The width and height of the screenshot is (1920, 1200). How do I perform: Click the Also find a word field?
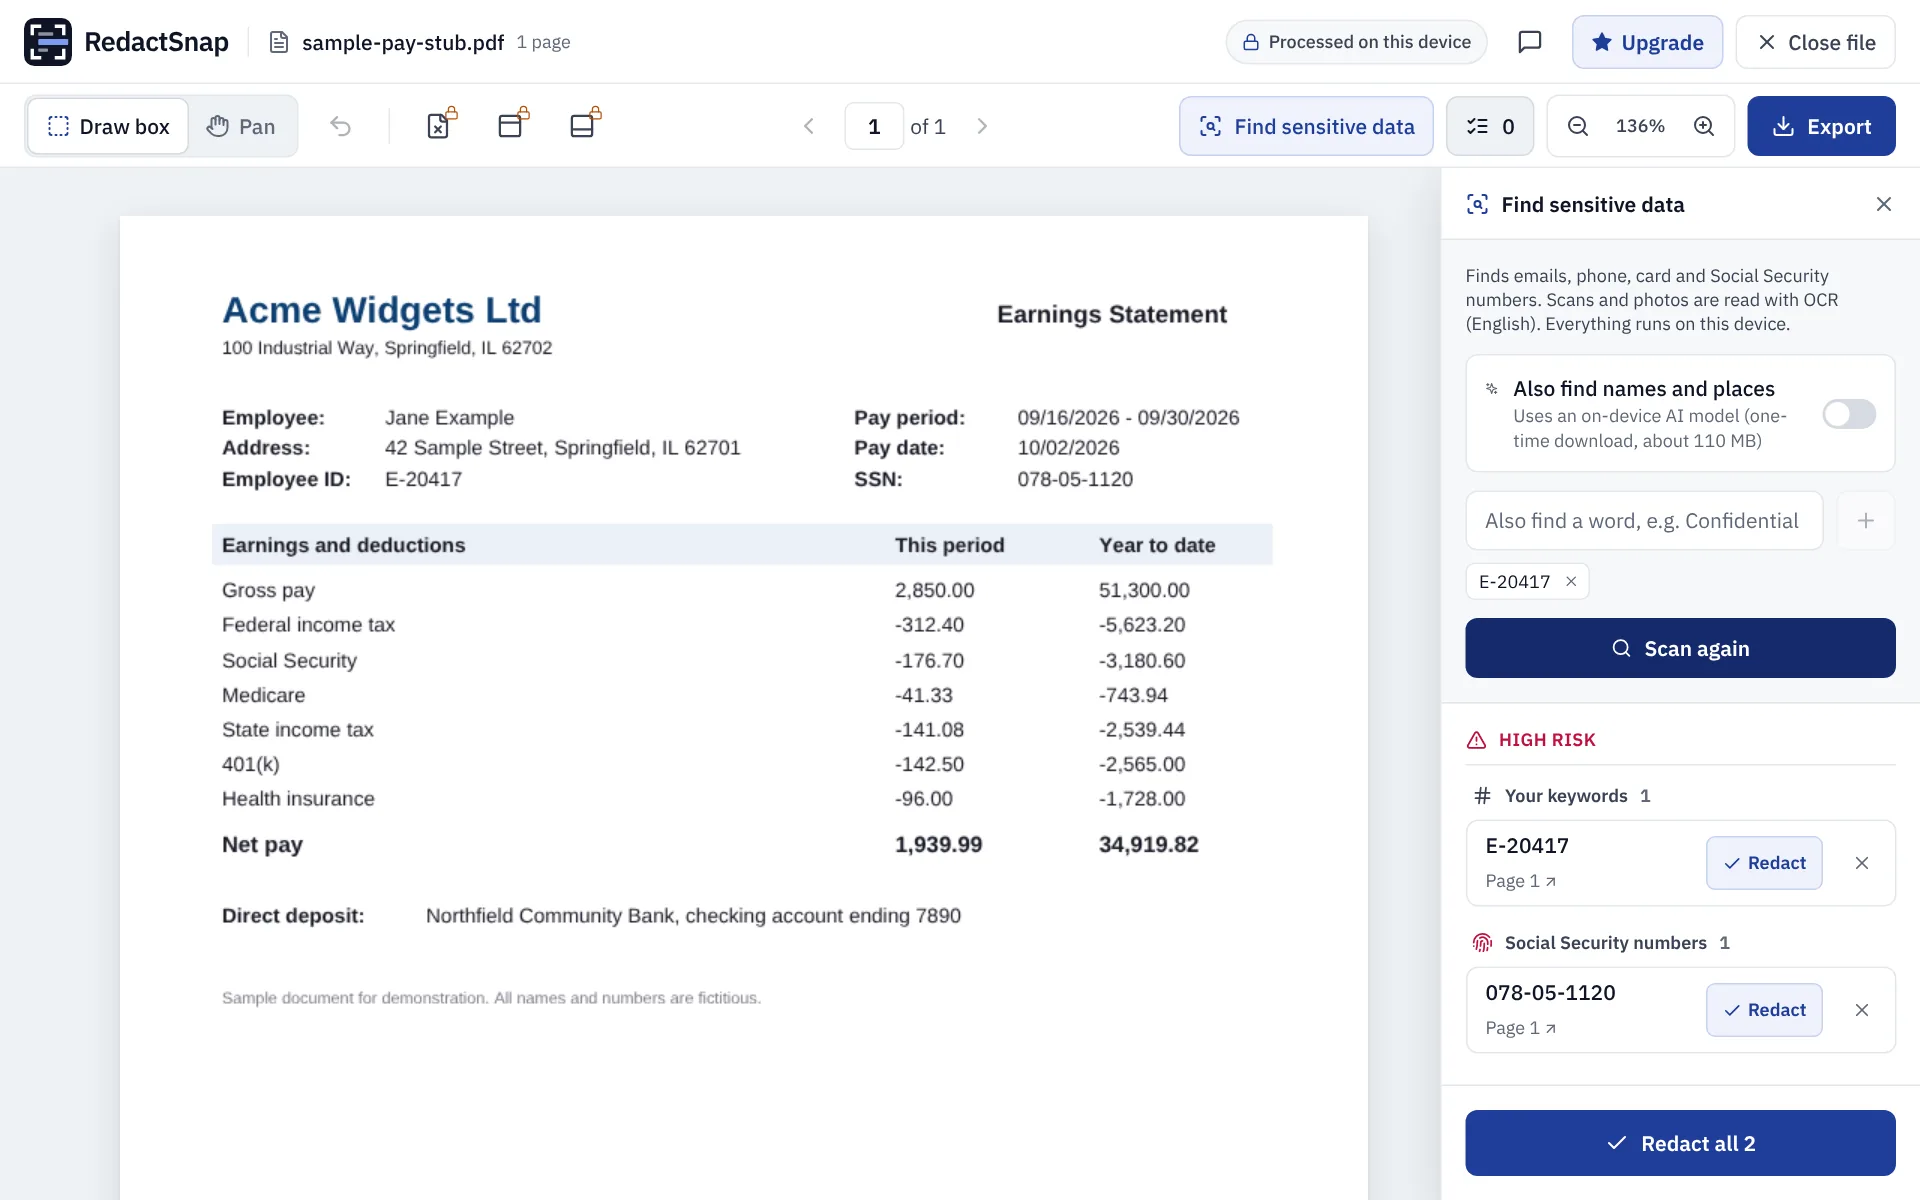[1644, 521]
